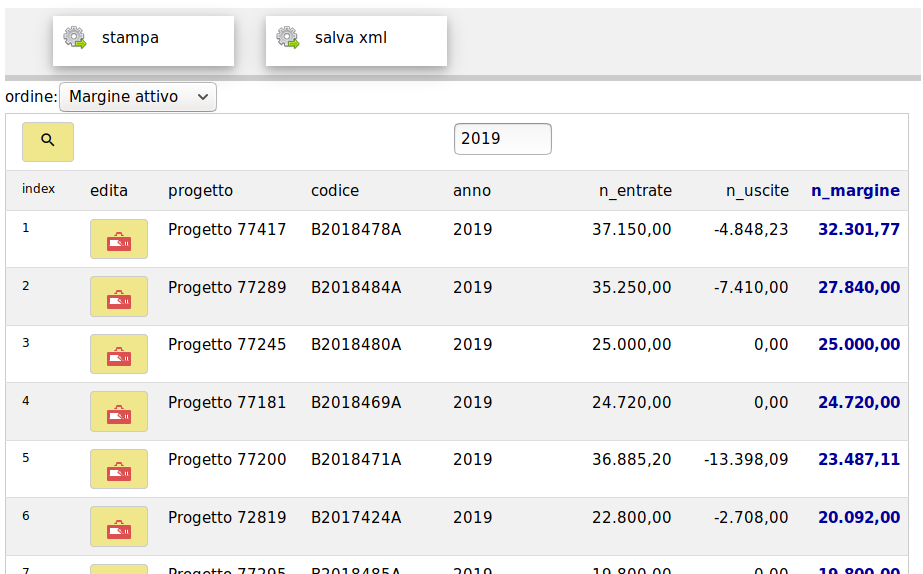Viewport: 923px width, 574px height.
Task: Select the Progetto 77181 name cell
Action: [x=227, y=402]
